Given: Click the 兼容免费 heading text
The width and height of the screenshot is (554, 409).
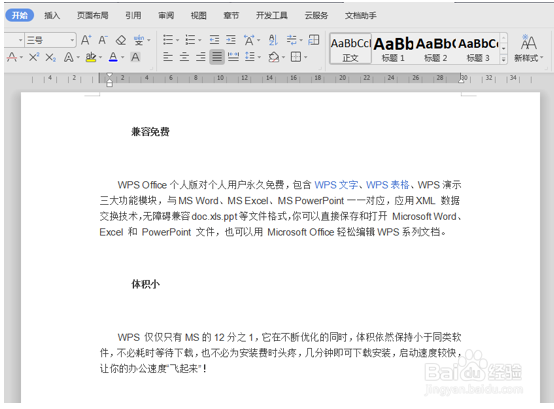Looking at the screenshot, I should (x=151, y=132).
